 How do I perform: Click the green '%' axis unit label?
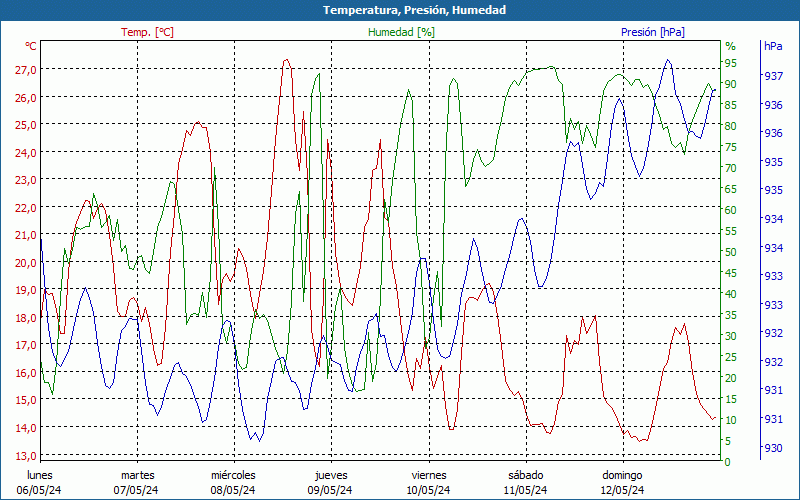pos(731,46)
